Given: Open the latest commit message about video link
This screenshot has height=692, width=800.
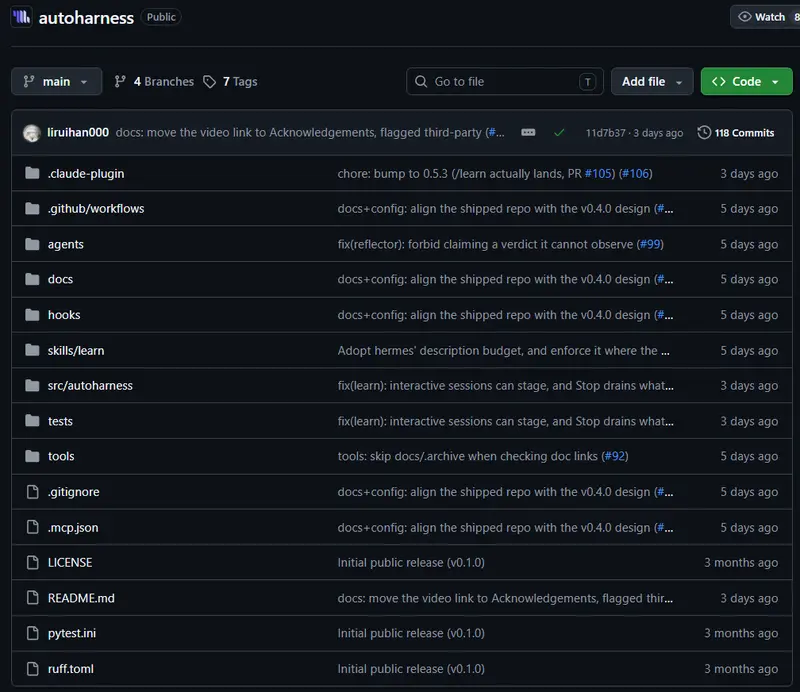Looking at the screenshot, I should (x=310, y=133).
